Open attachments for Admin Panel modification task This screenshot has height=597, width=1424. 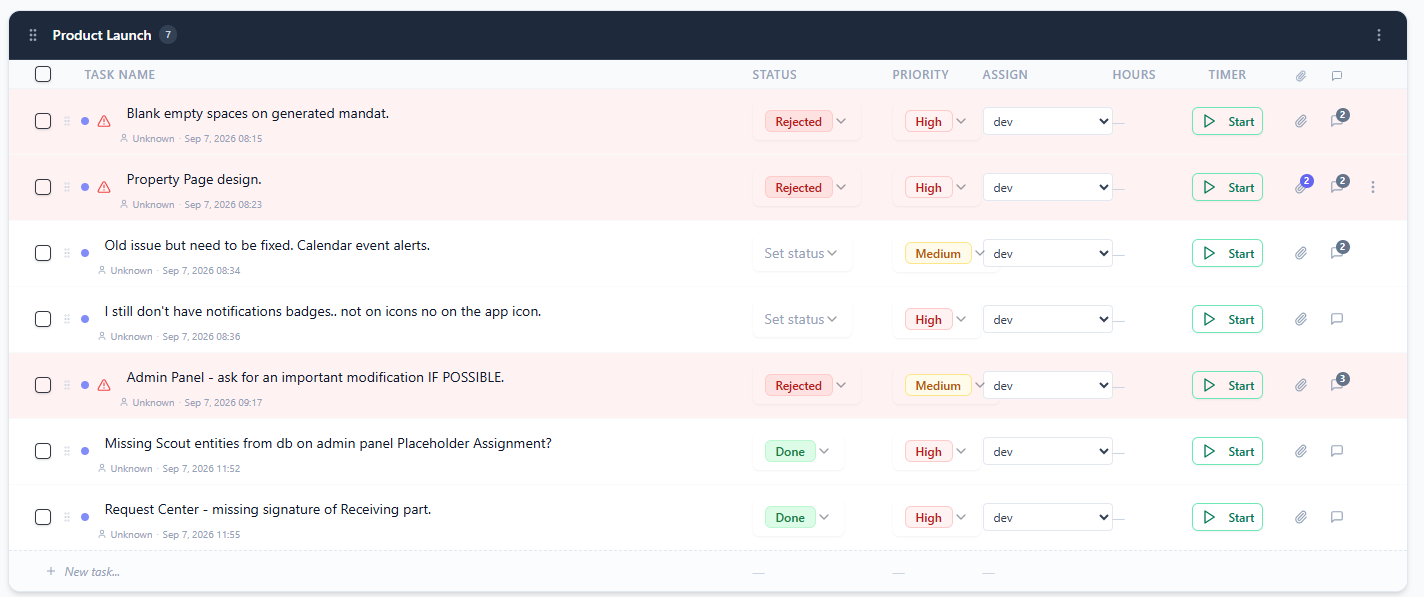1301,385
